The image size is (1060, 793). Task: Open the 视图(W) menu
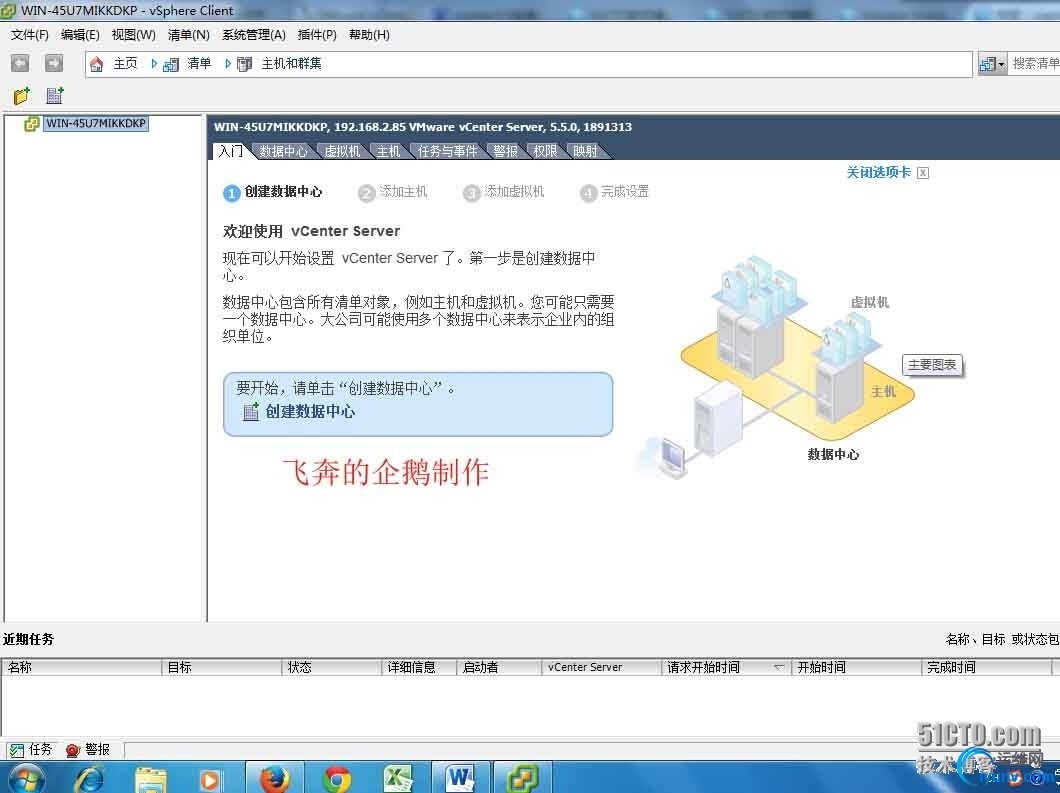(x=133, y=34)
